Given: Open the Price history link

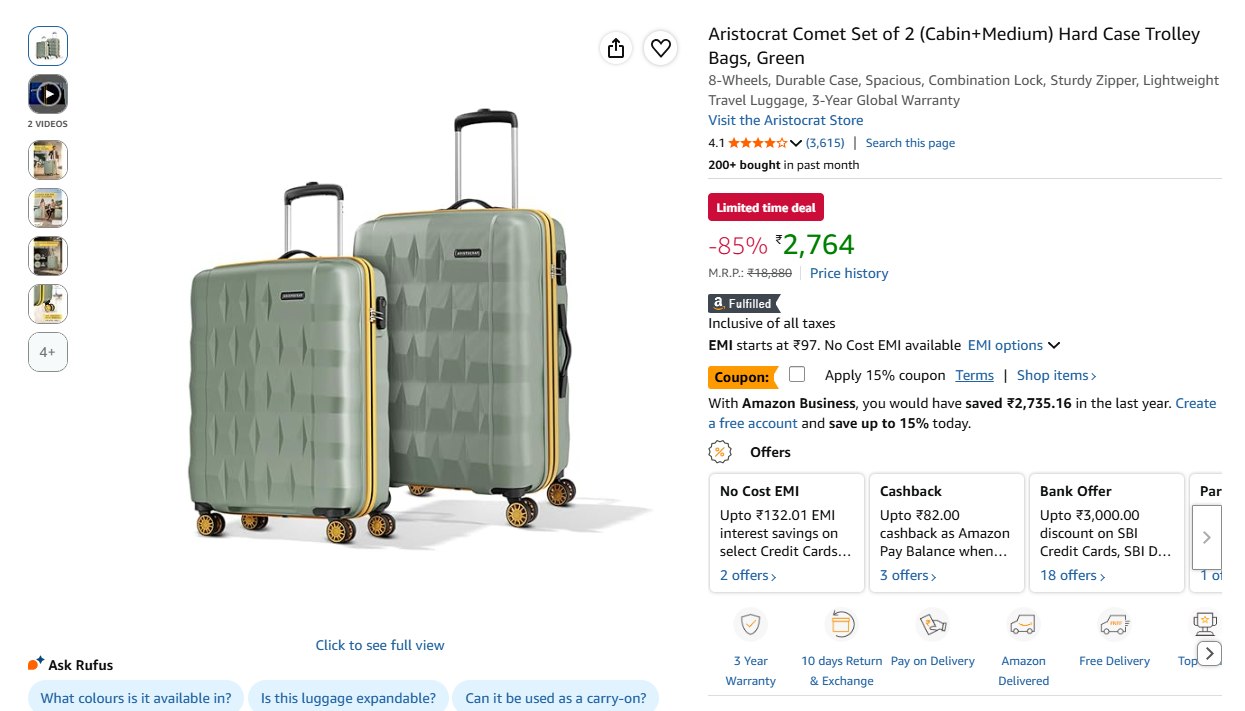Looking at the screenshot, I should click(x=849, y=273).
